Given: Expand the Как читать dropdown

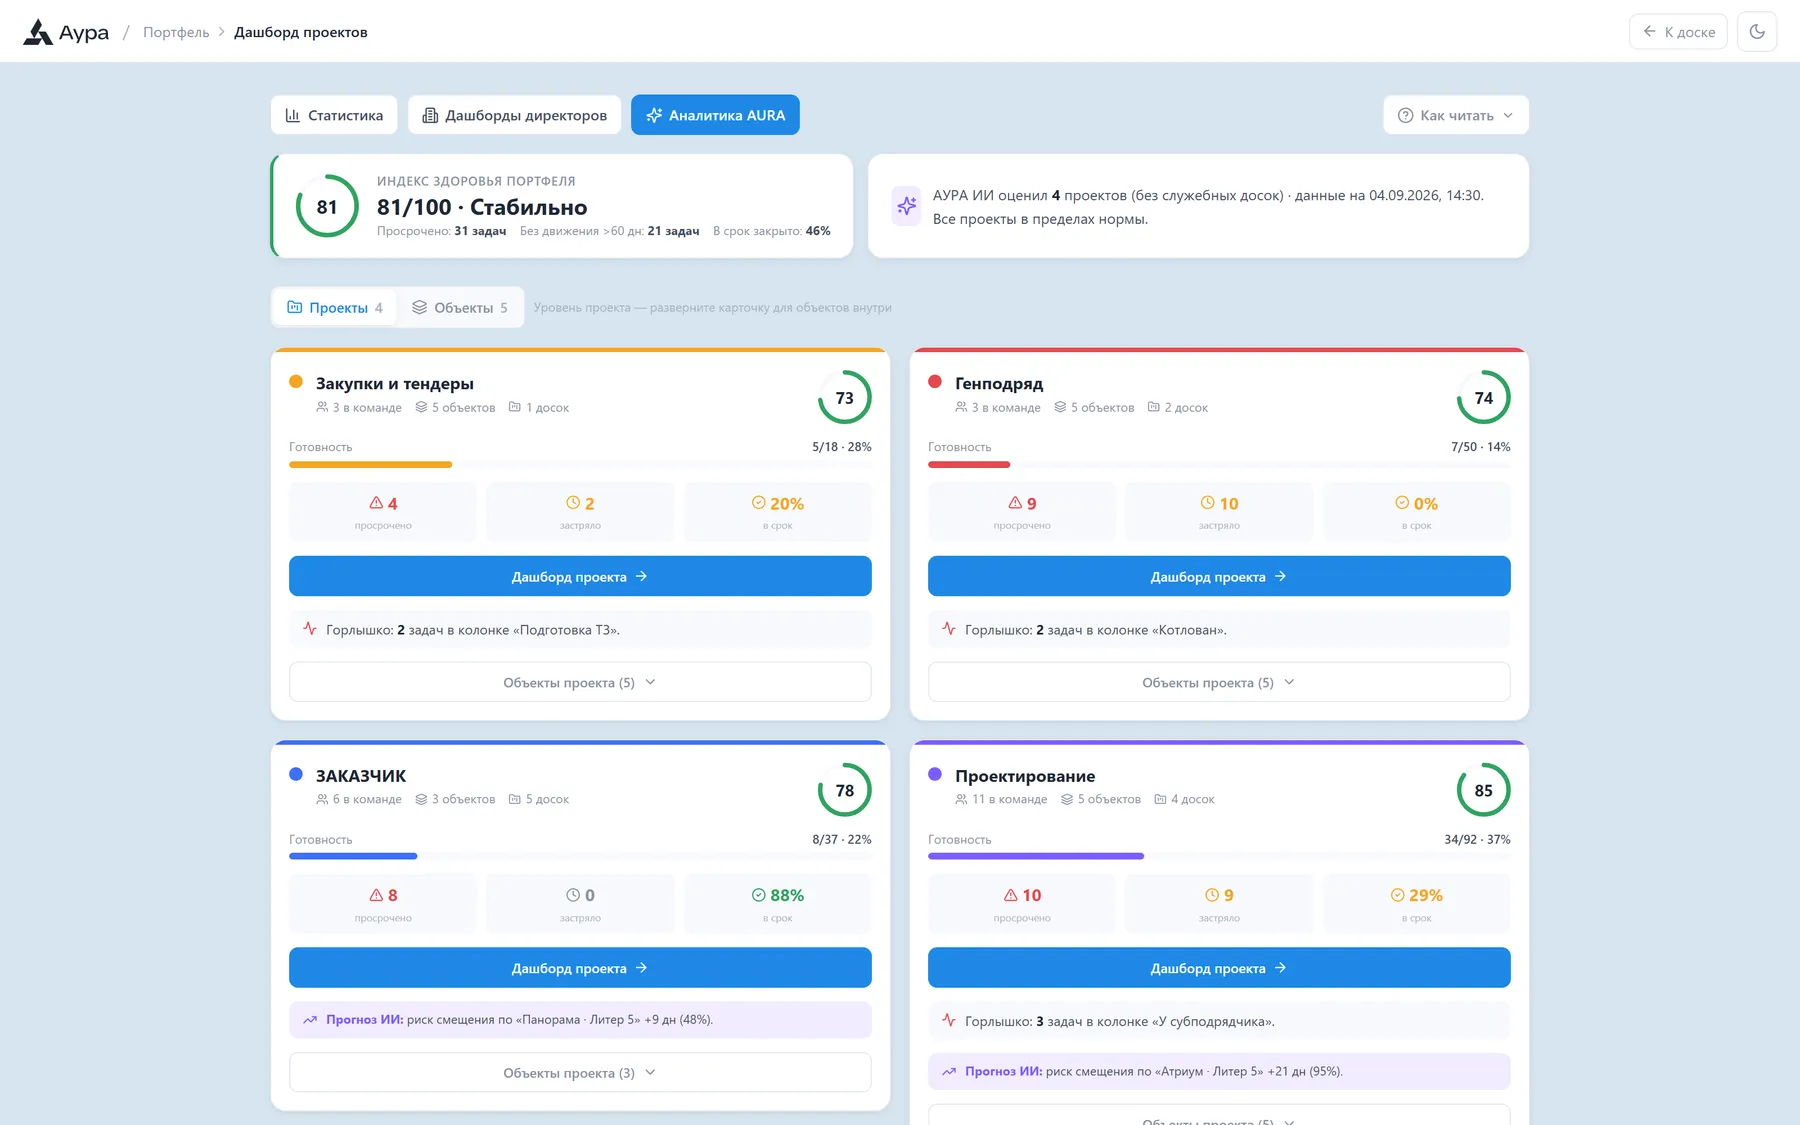Looking at the screenshot, I should click(x=1456, y=115).
